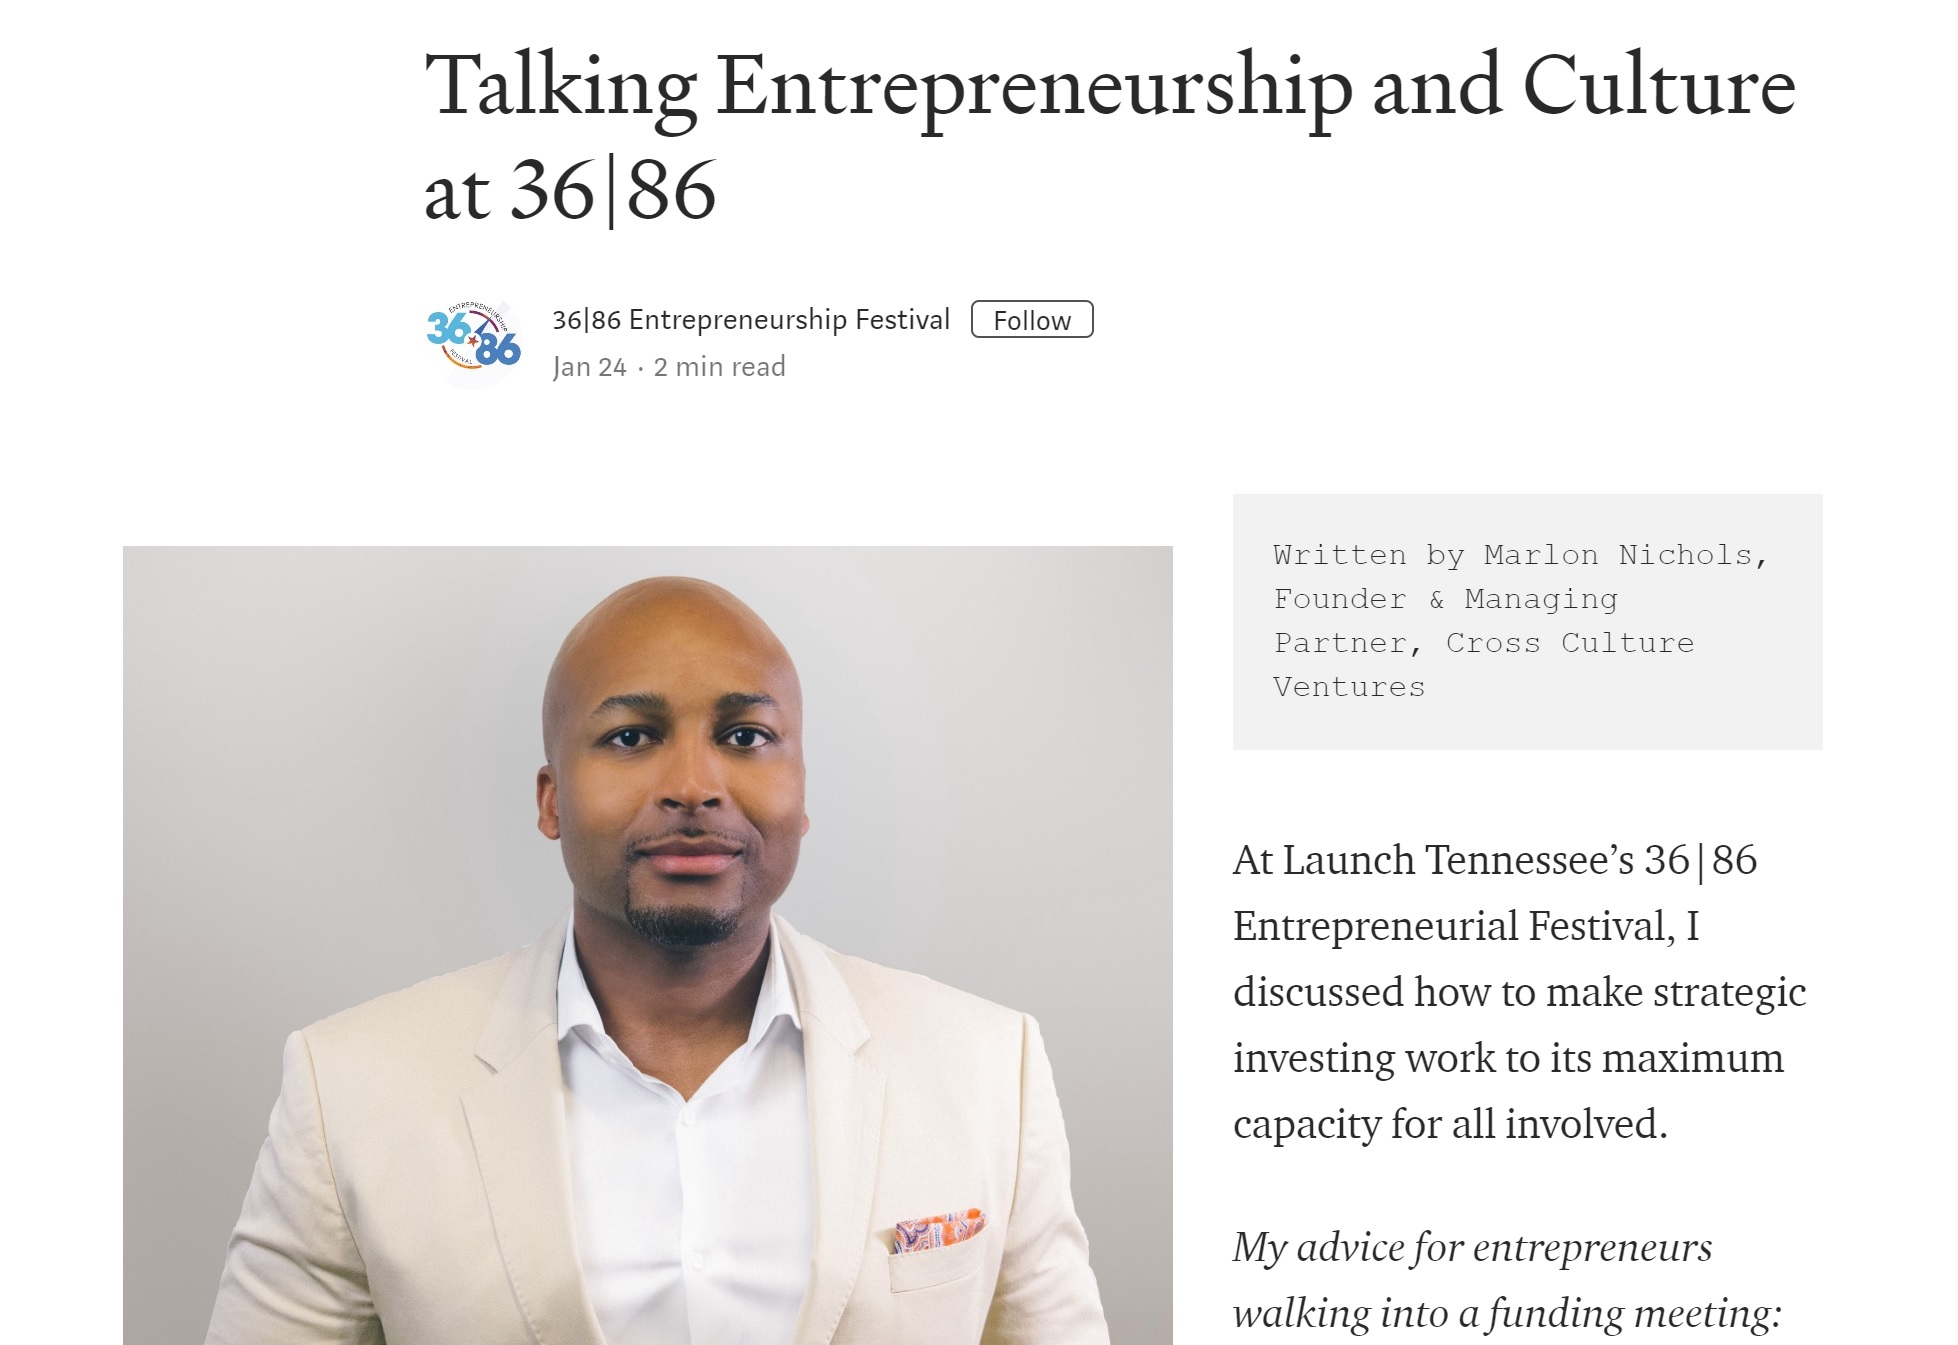This screenshot has height=1345, width=1958.
Task: Open the 36|86 Entrepreneurship Festival author profile
Action: [x=751, y=320]
